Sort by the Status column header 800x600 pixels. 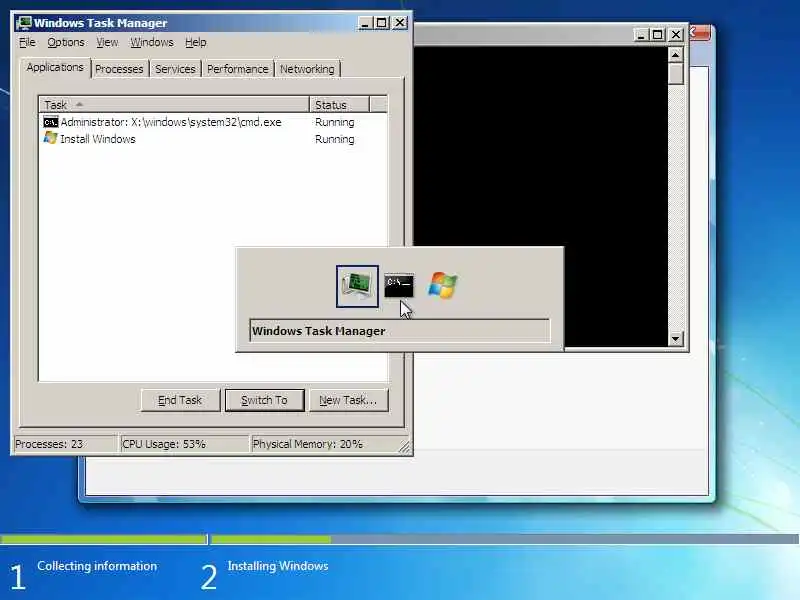[339, 105]
